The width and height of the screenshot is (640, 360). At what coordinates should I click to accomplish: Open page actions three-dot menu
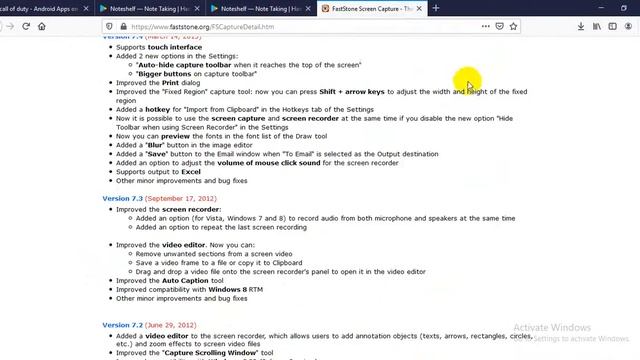485,27
